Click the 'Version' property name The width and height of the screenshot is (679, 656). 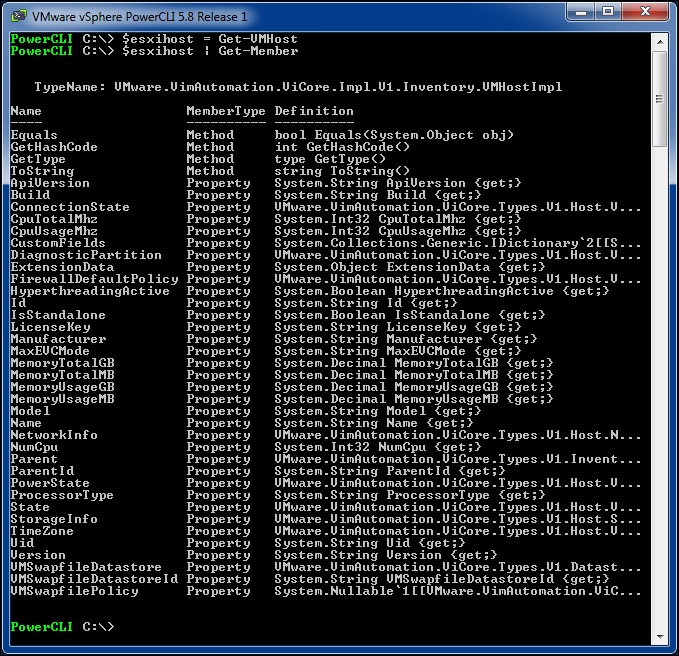38,555
